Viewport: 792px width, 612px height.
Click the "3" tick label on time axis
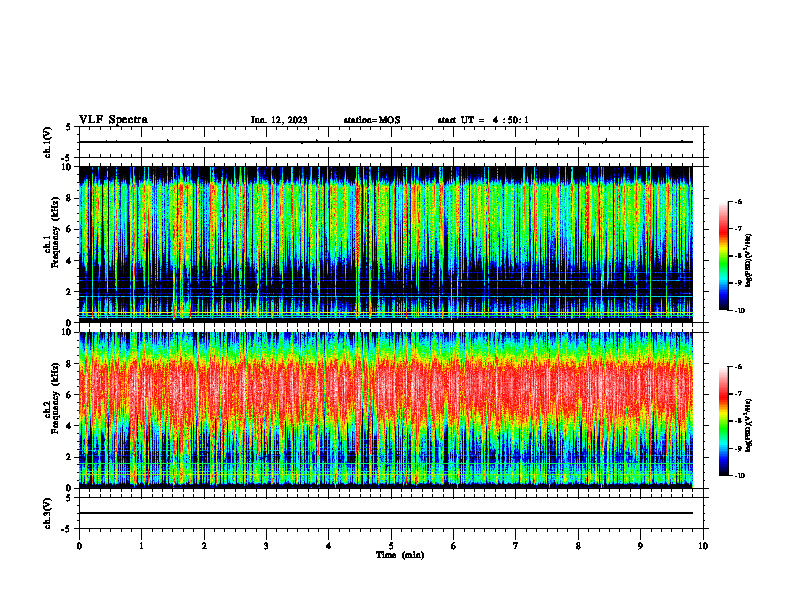[x=266, y=546]
